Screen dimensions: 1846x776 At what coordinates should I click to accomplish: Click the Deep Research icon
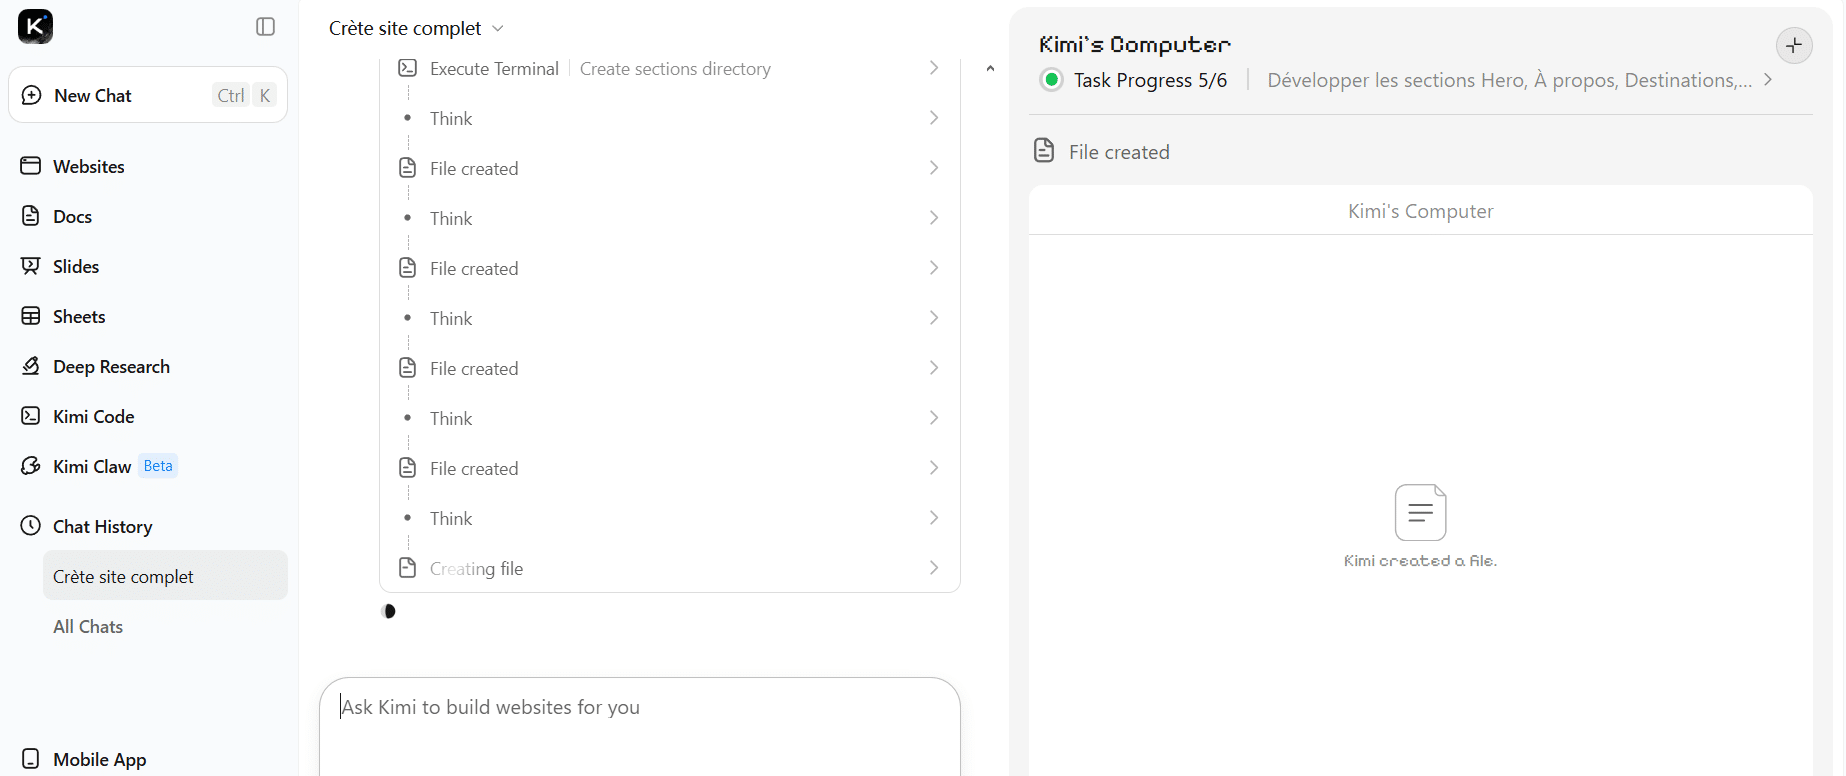[x=31, y=366]
